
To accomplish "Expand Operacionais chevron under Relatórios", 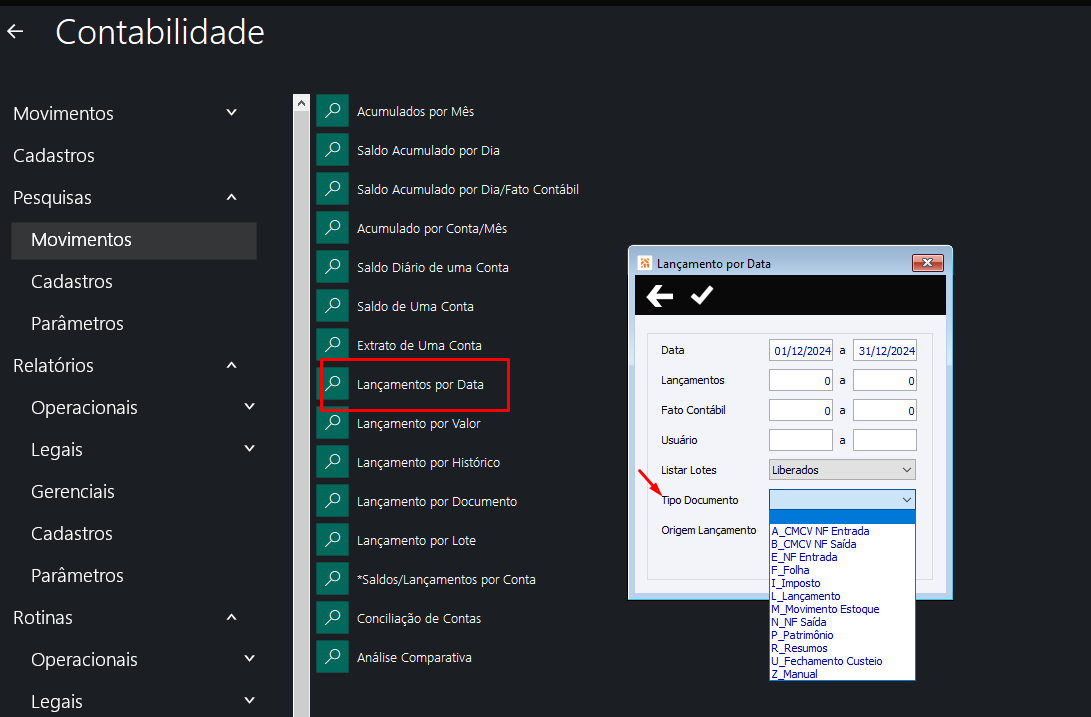I will [250, 407].
